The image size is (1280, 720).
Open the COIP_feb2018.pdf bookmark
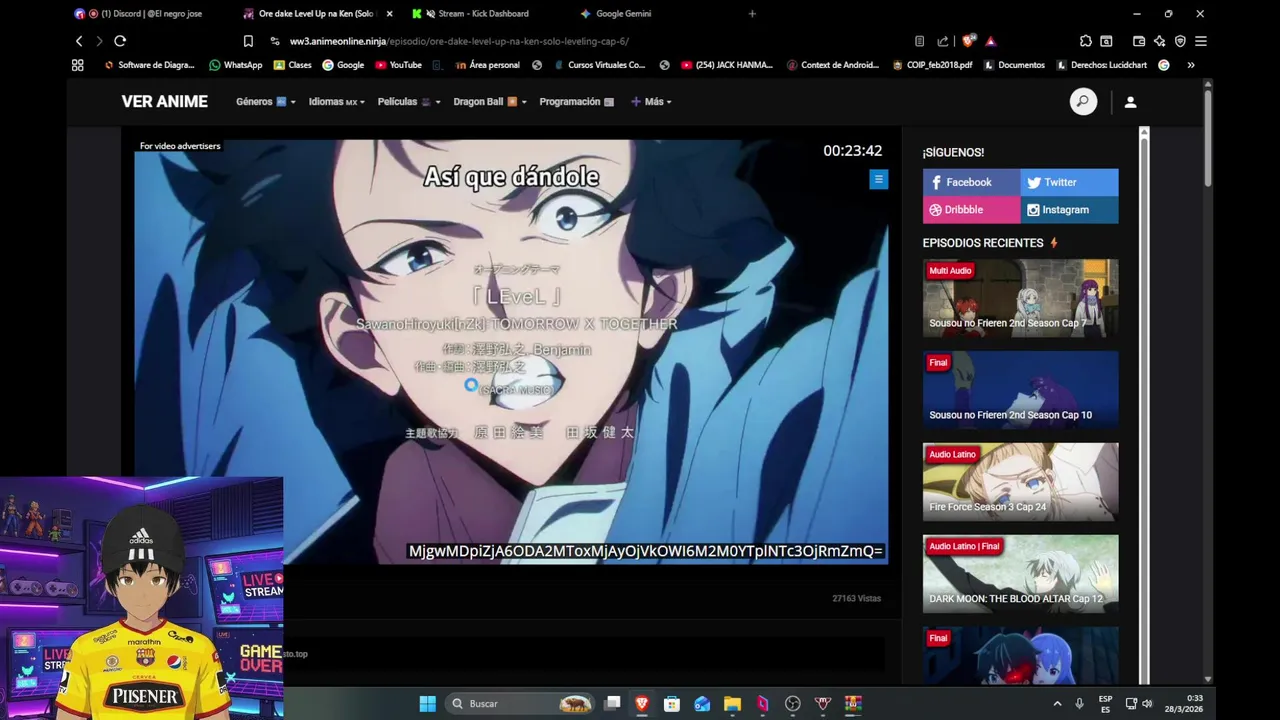[931, 65]
